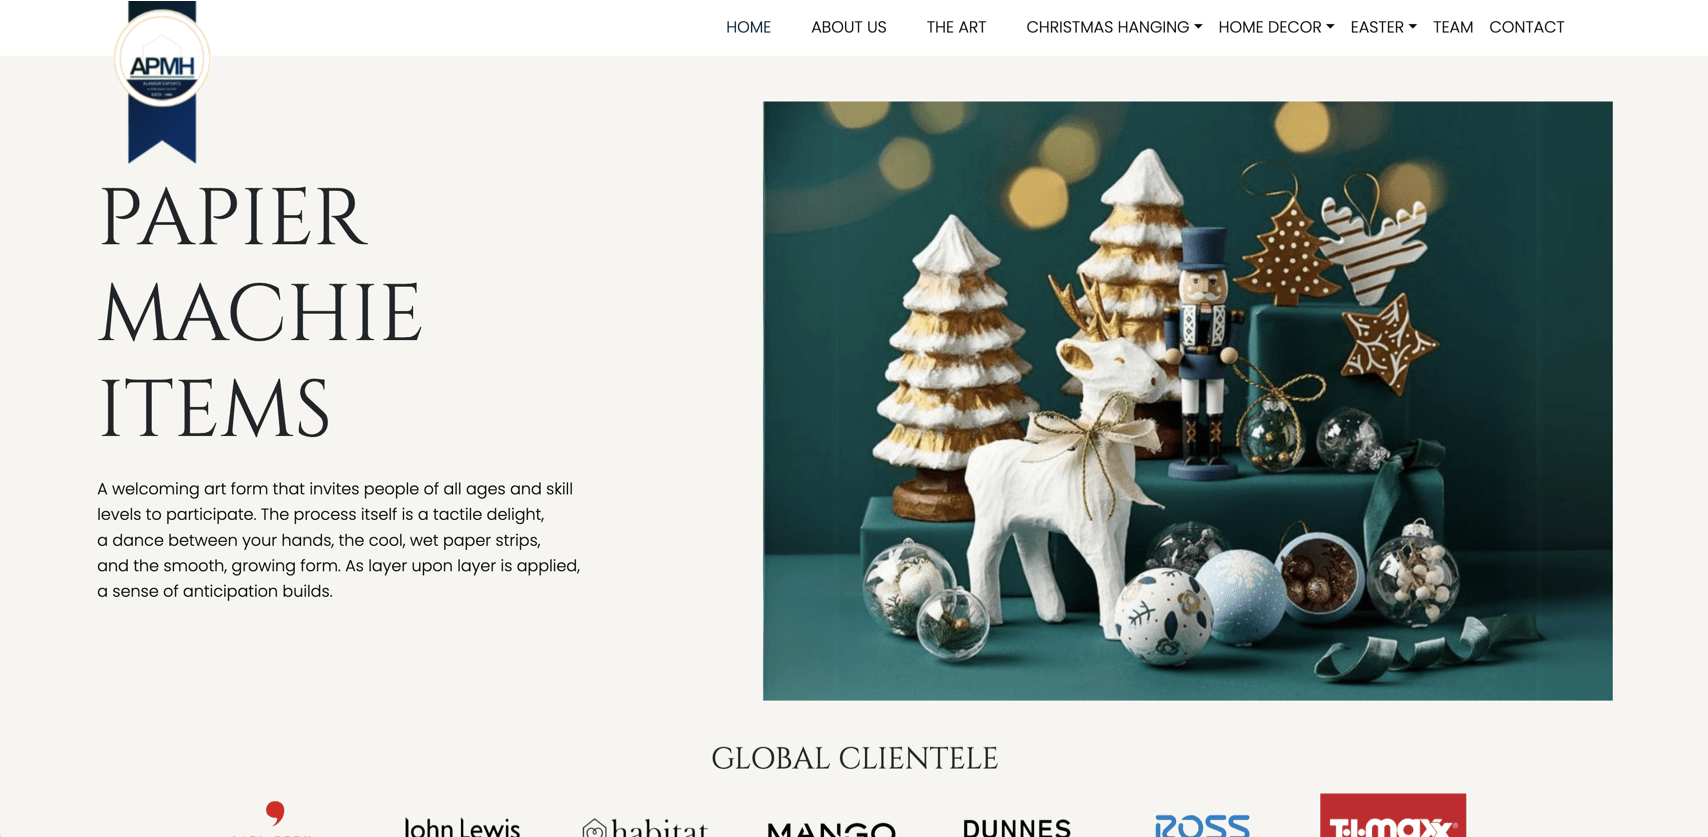Screen dimensions: 1708x837
Task: Select the red TJ Maxx logo
Action: coord(1393,815)
